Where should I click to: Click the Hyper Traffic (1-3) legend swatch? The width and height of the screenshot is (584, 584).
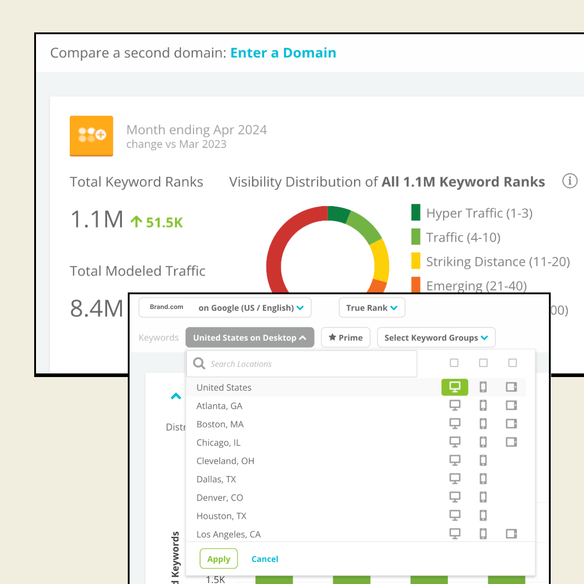[x=416, y=212]
